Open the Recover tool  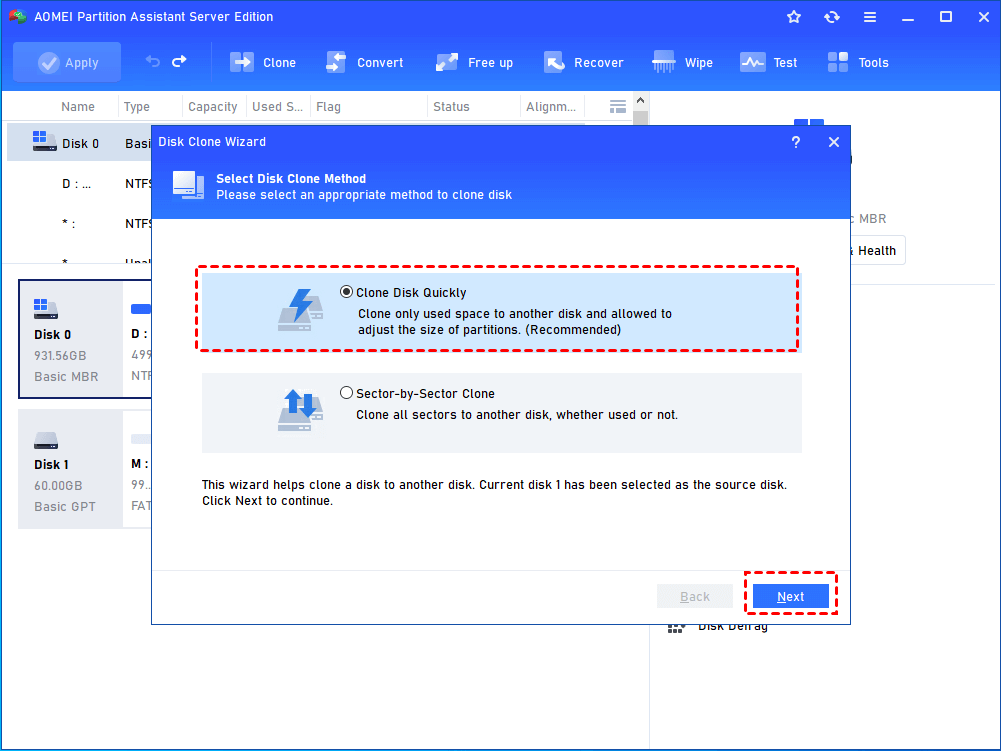(x=583, y=63)
